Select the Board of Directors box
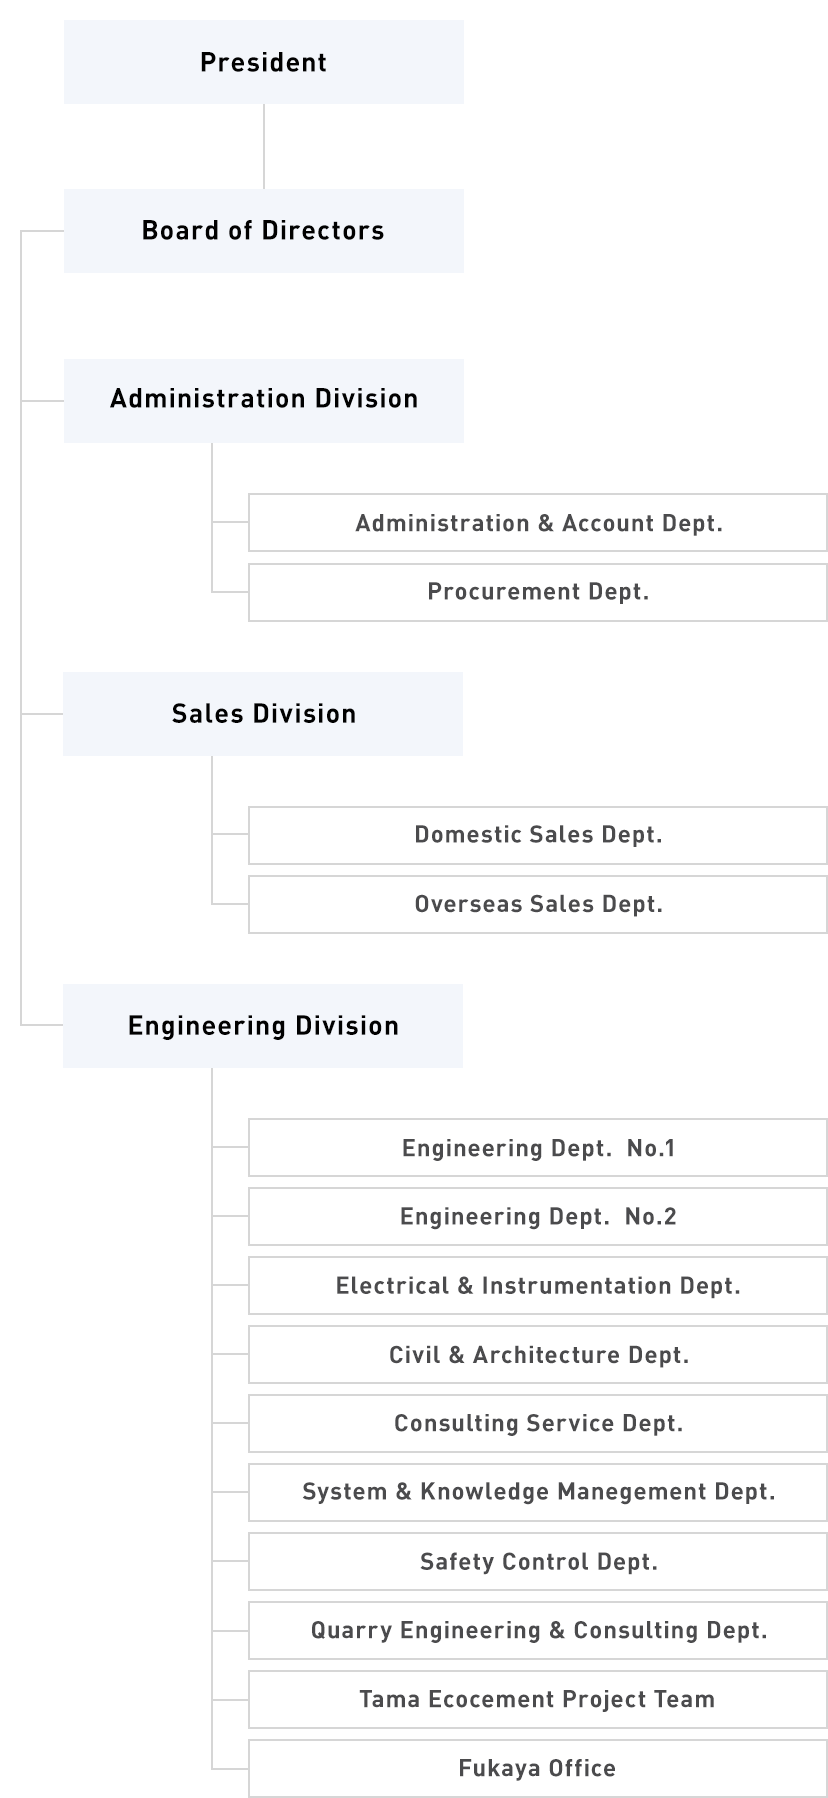 tap(263, 231)
